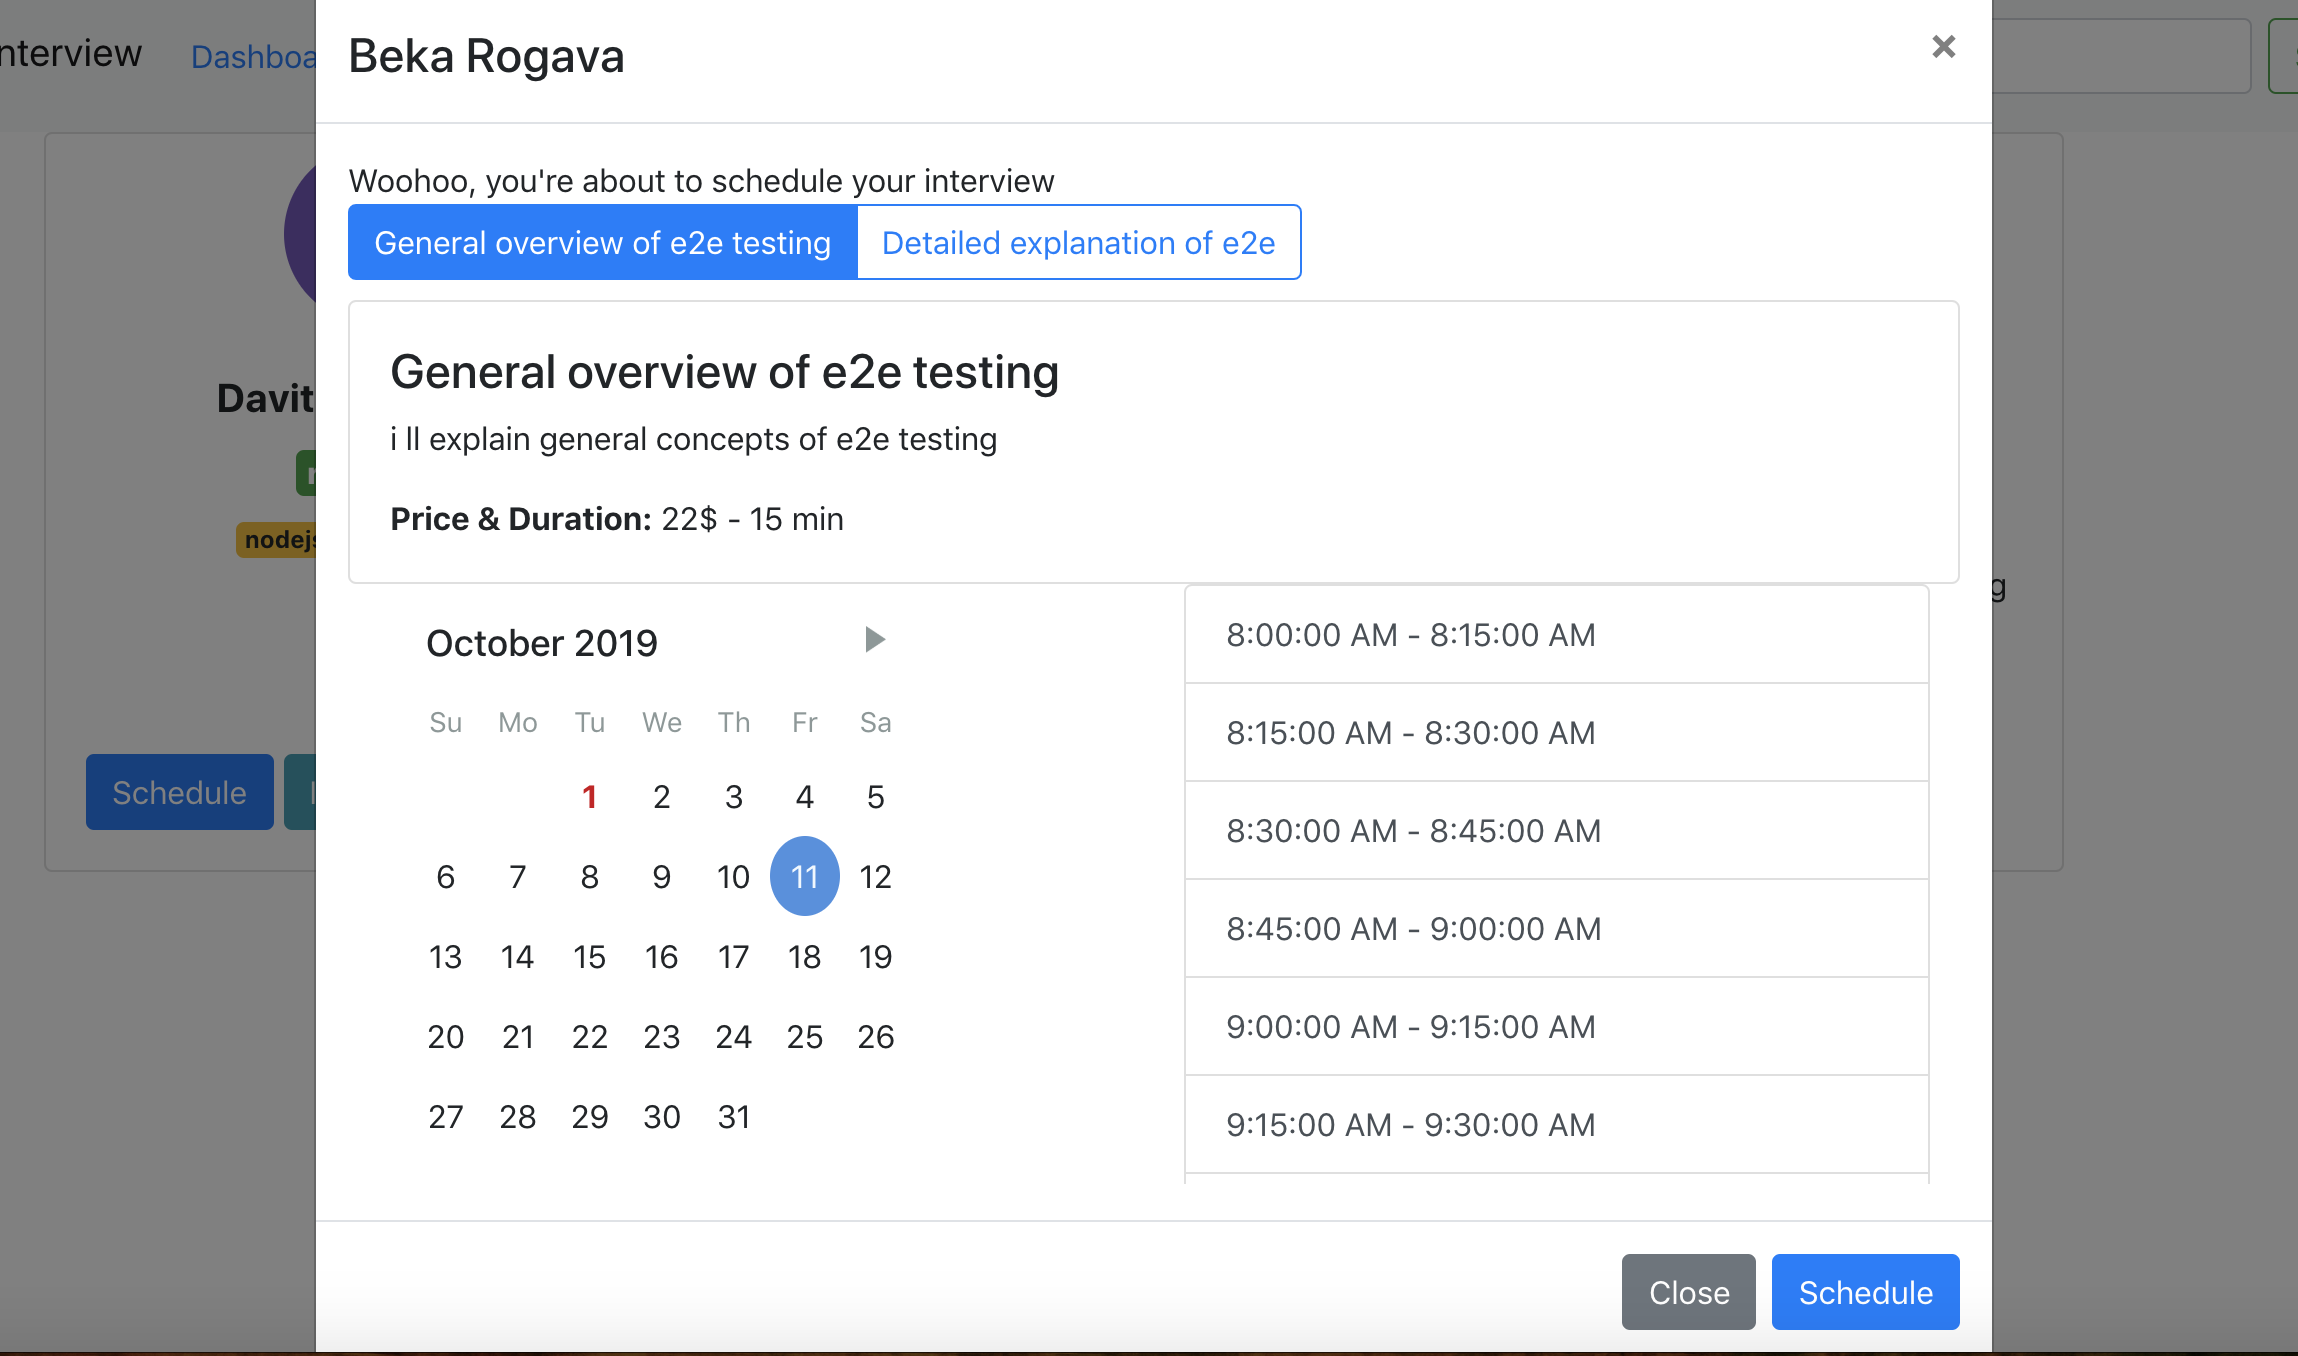2298x1356 pixels.
Task: Pick the 8:00:00 AM - 8:15:00 AM slot
Action: (1556, 635)
